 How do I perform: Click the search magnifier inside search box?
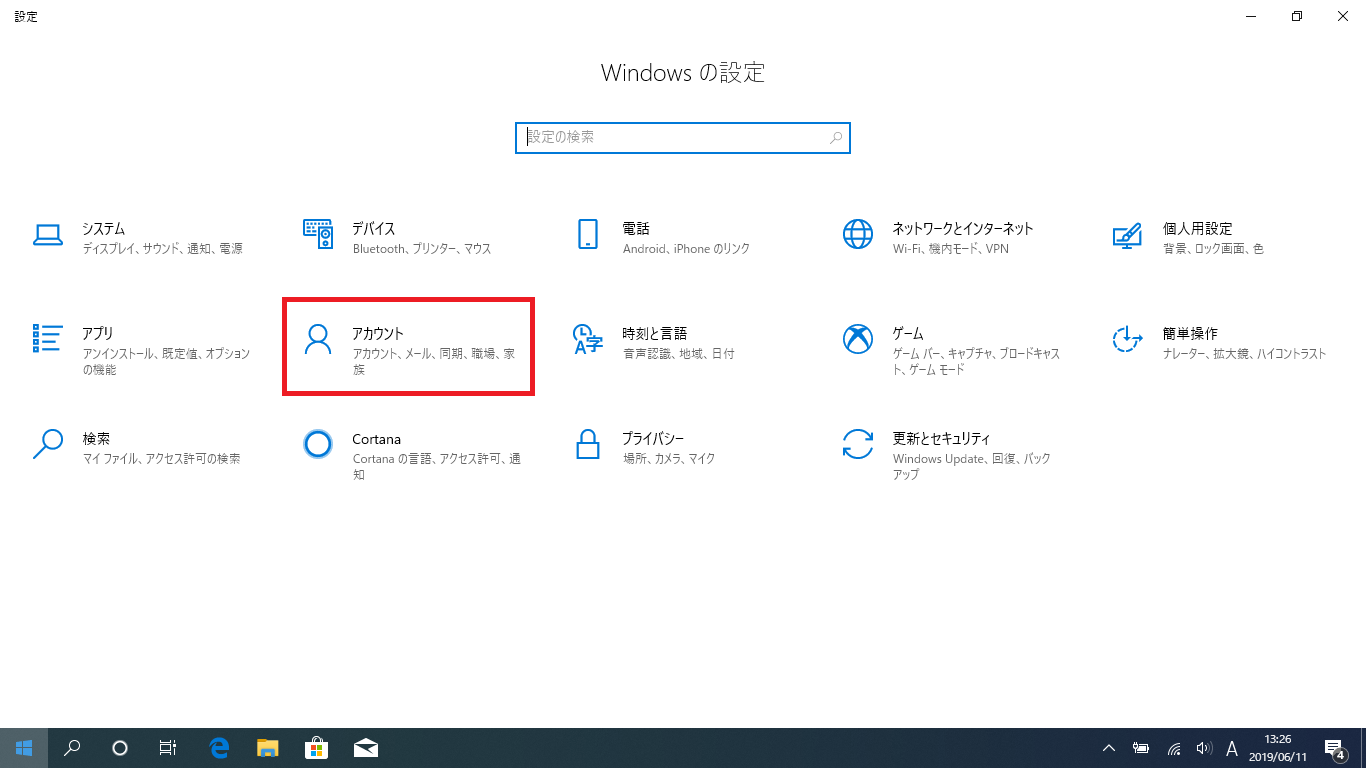[x=836, y=138]
